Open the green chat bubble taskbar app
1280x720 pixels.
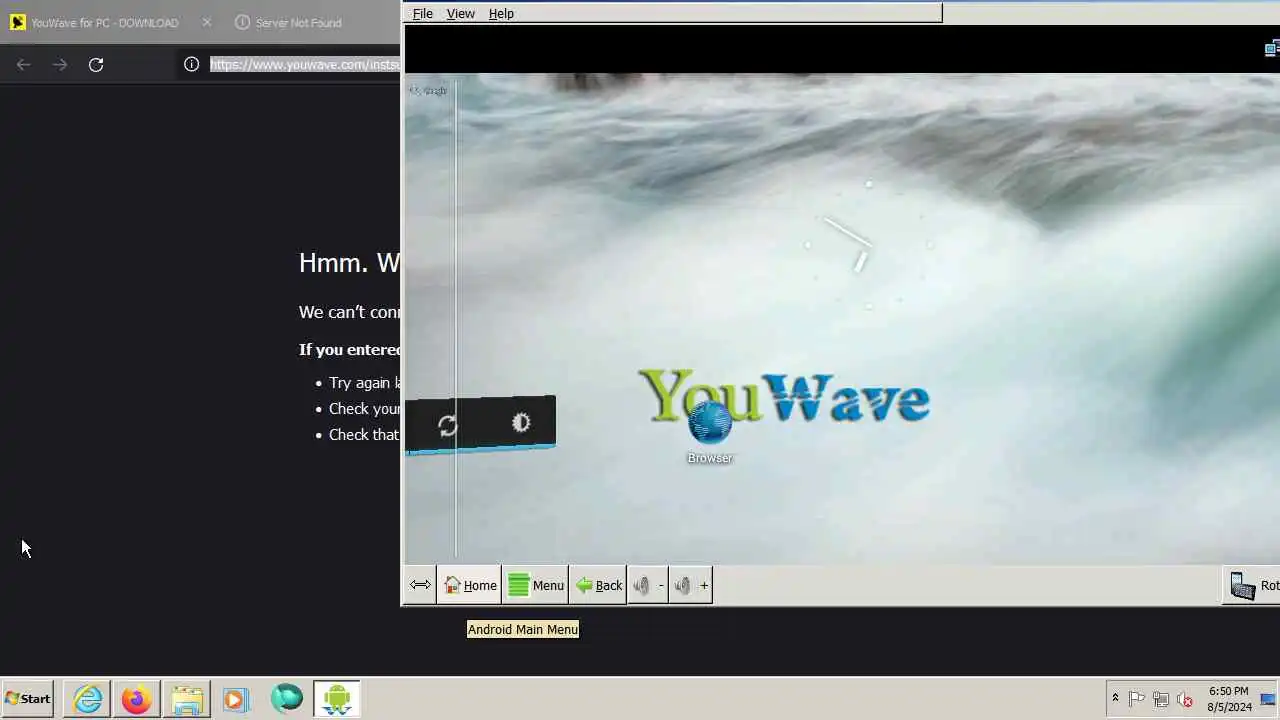pos(286,698)
